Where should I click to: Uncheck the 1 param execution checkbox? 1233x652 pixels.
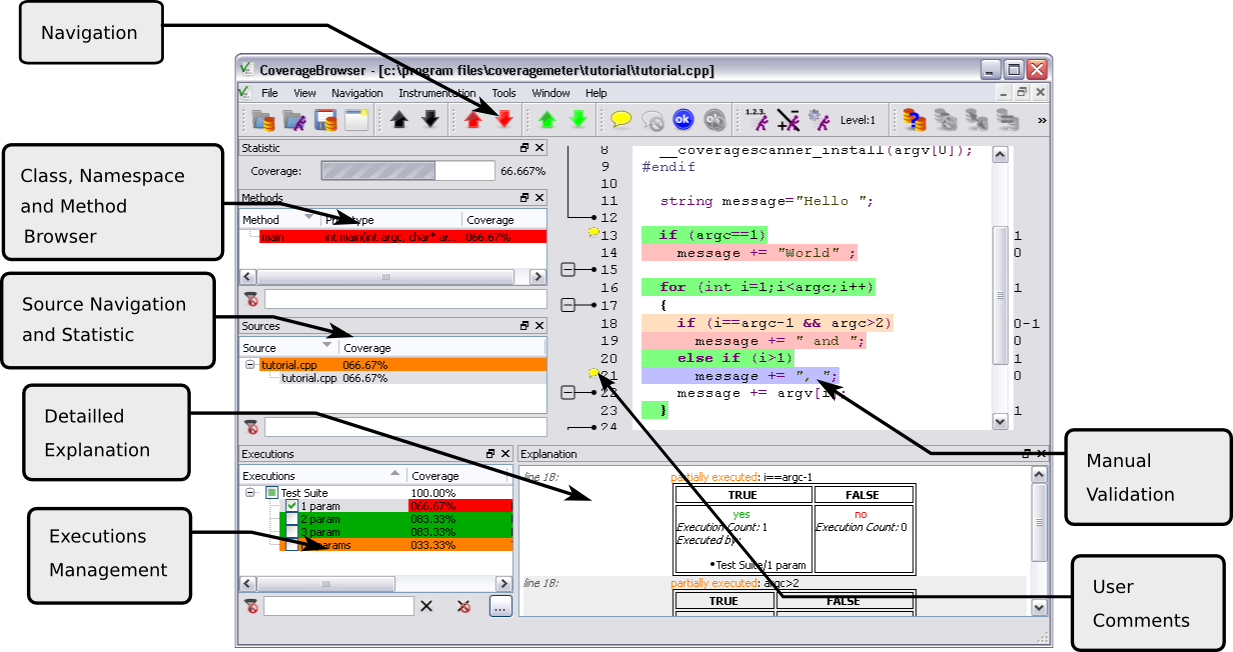[292, 507]
